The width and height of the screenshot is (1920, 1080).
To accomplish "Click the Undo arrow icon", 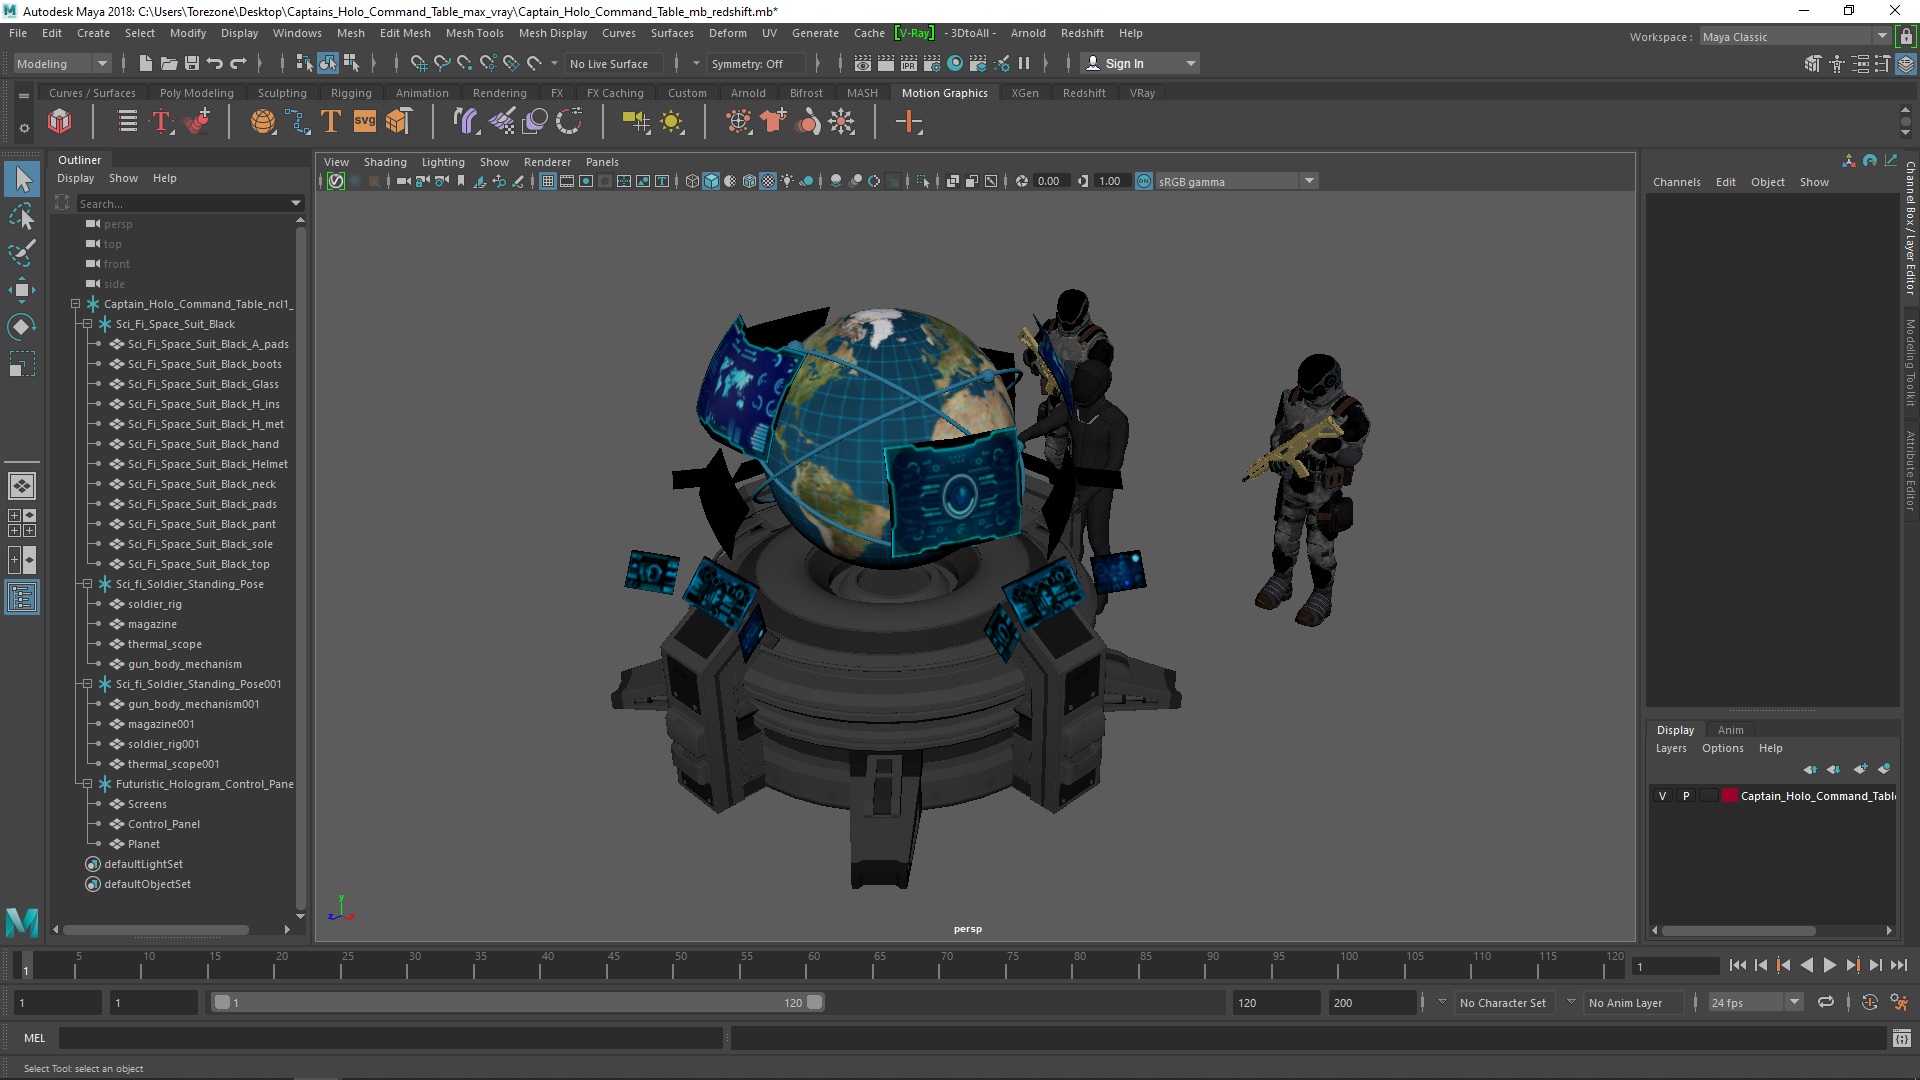I will [x=215, y=63].
